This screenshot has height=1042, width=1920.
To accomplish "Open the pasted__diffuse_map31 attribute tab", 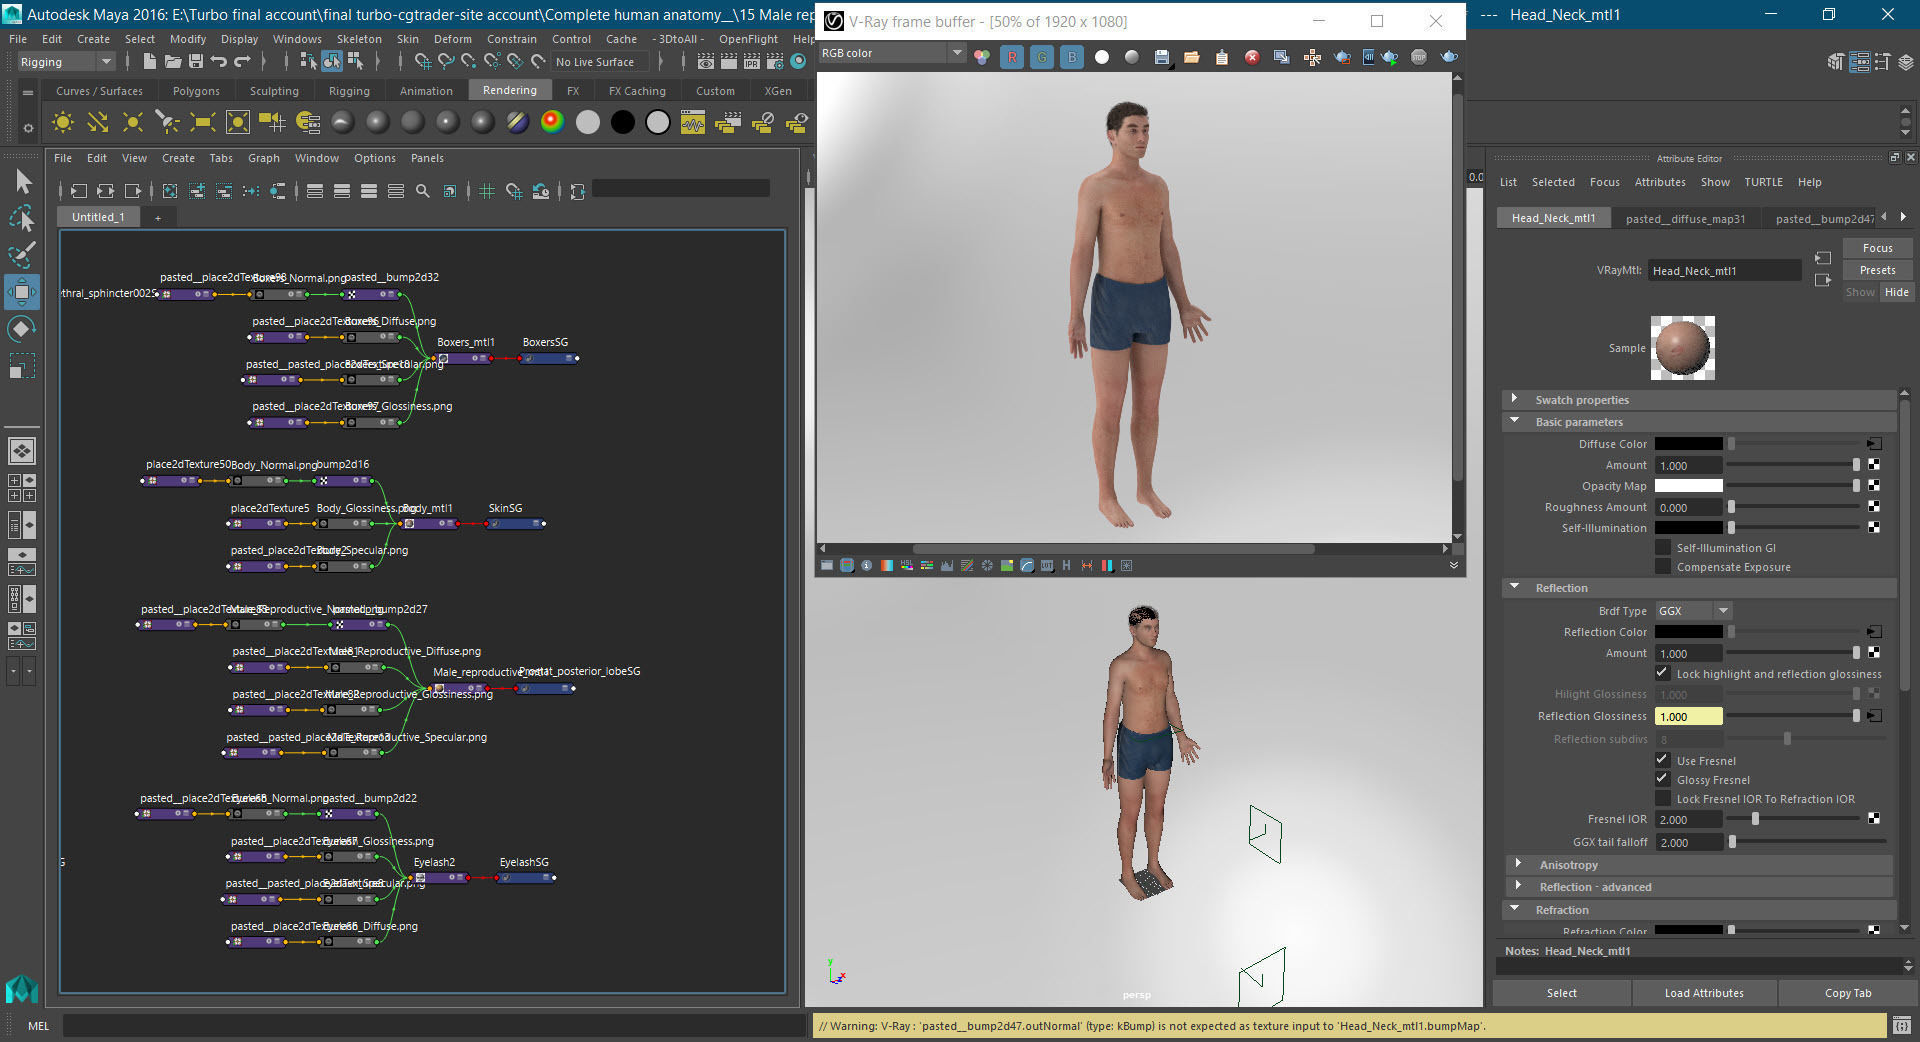I will click(x=1685, y=219).
